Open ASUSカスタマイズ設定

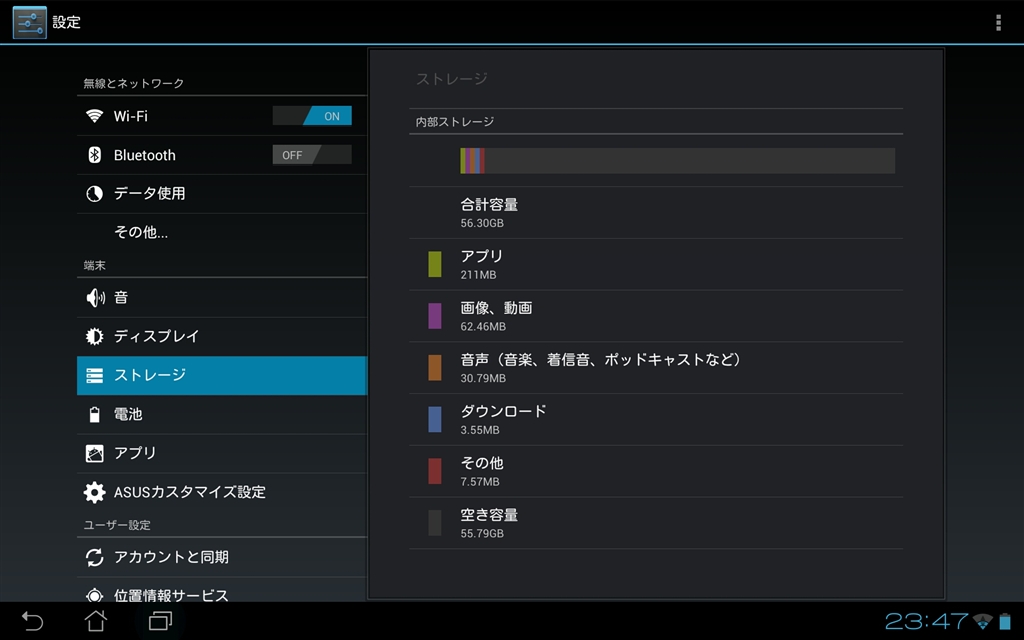coord(222,492)
